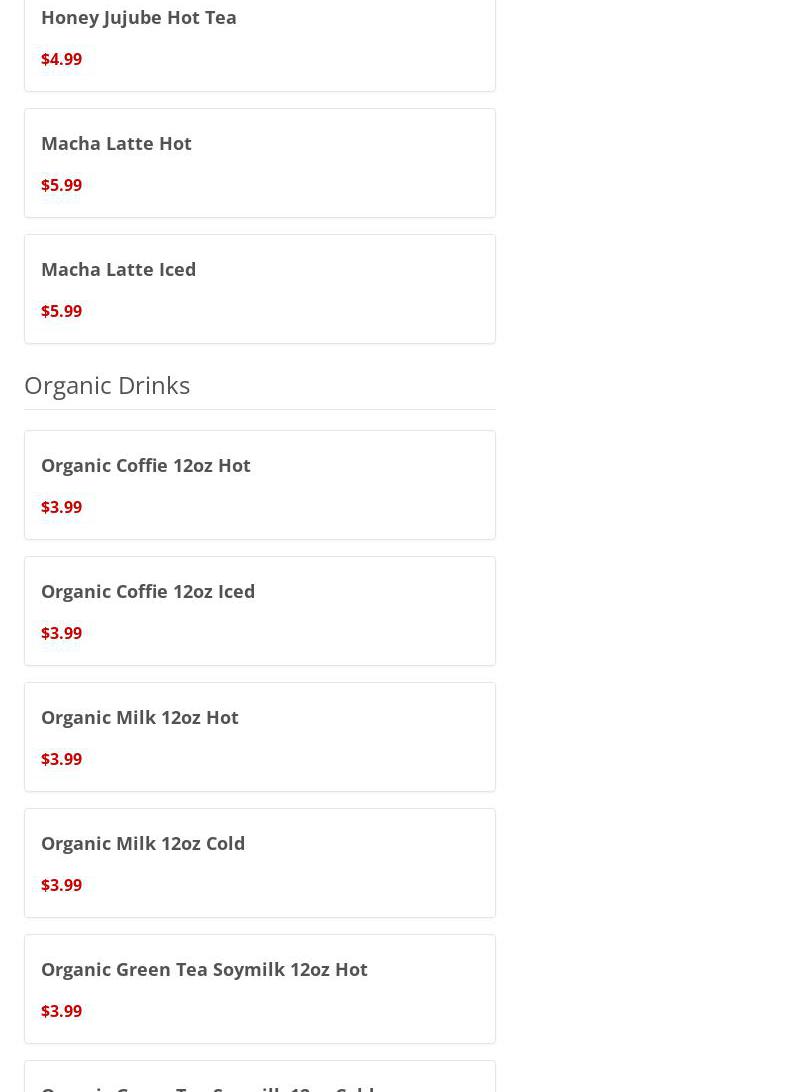The height and width of the screenshot is (1092, 785).
Task: Click the $4.99 price under Honey Jujube Hot Tea
Action: coord(61,59)
